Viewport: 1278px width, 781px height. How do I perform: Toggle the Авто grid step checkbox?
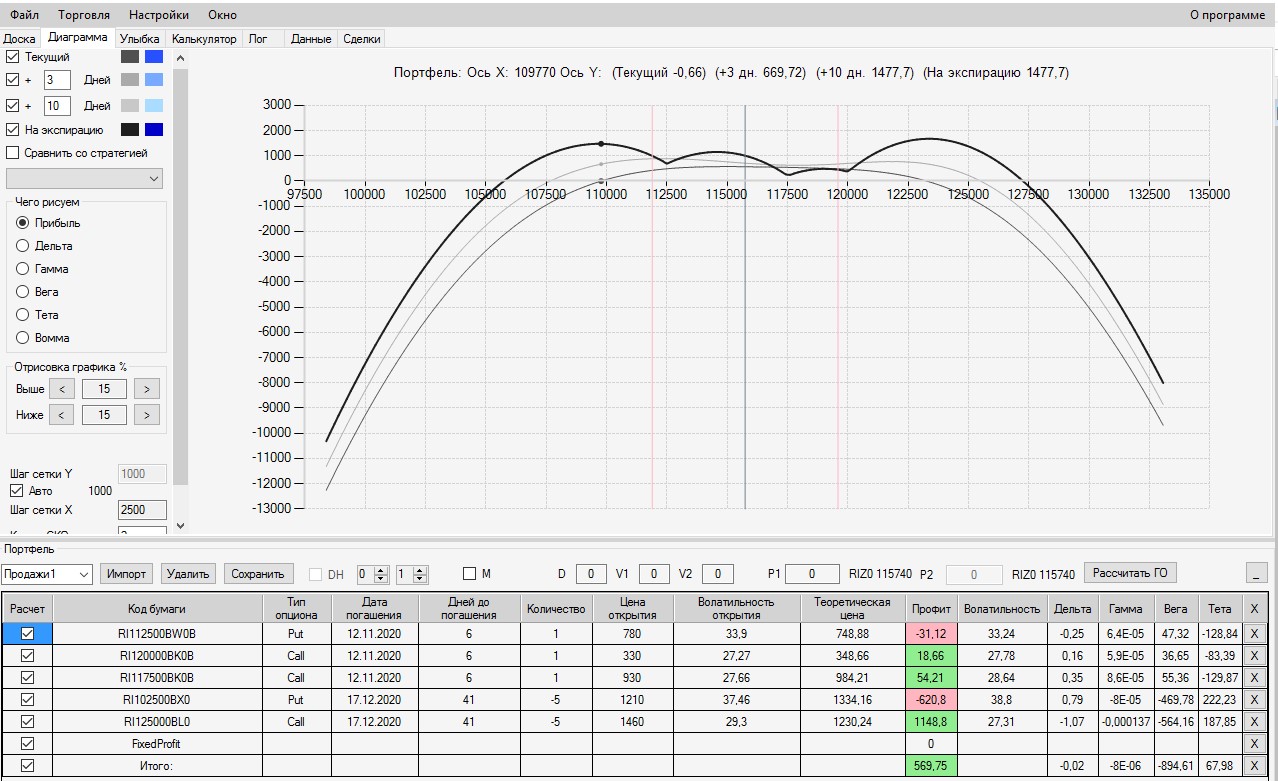point(16,491)
